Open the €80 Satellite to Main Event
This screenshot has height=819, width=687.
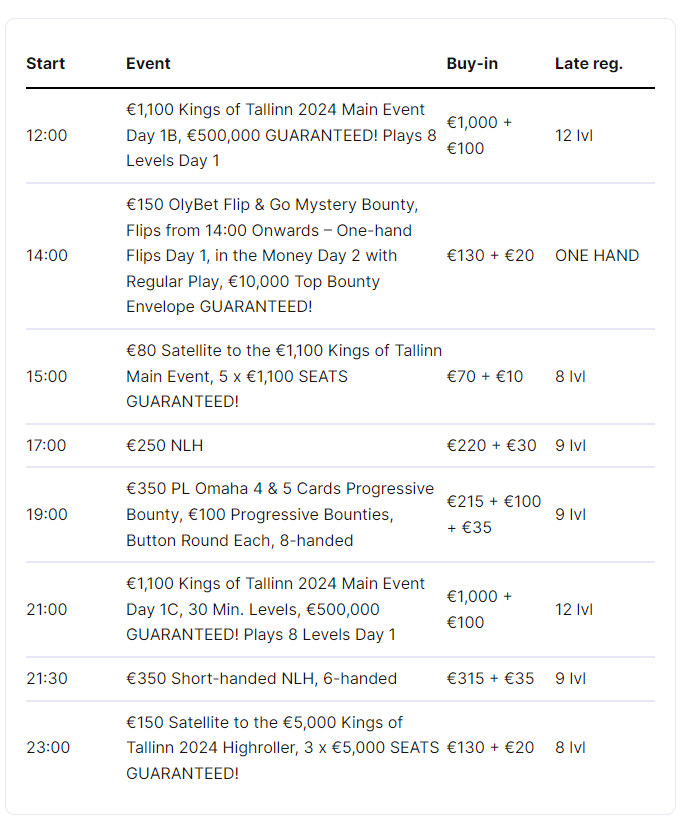(x=281, y=376)
